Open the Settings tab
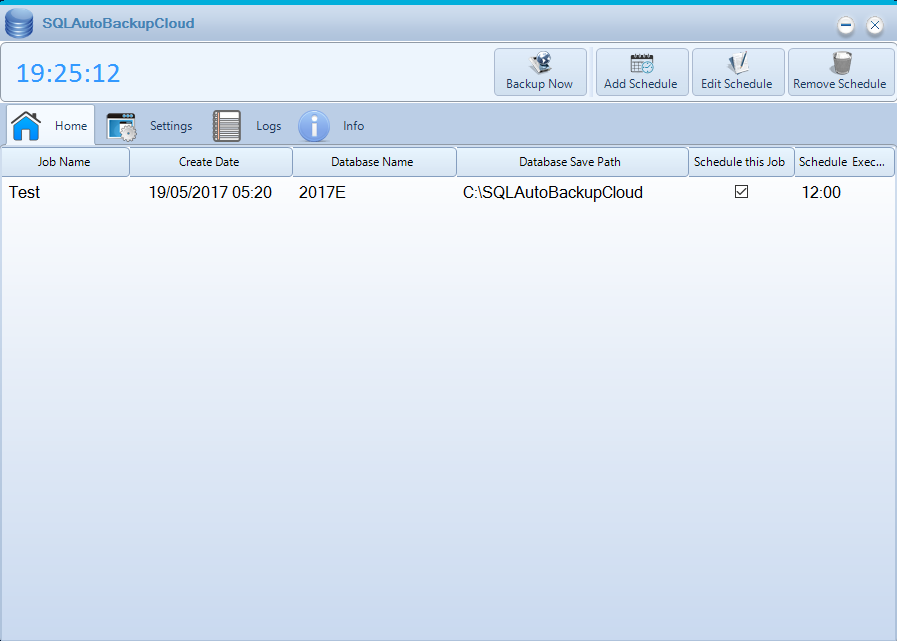 pos(150,126)
